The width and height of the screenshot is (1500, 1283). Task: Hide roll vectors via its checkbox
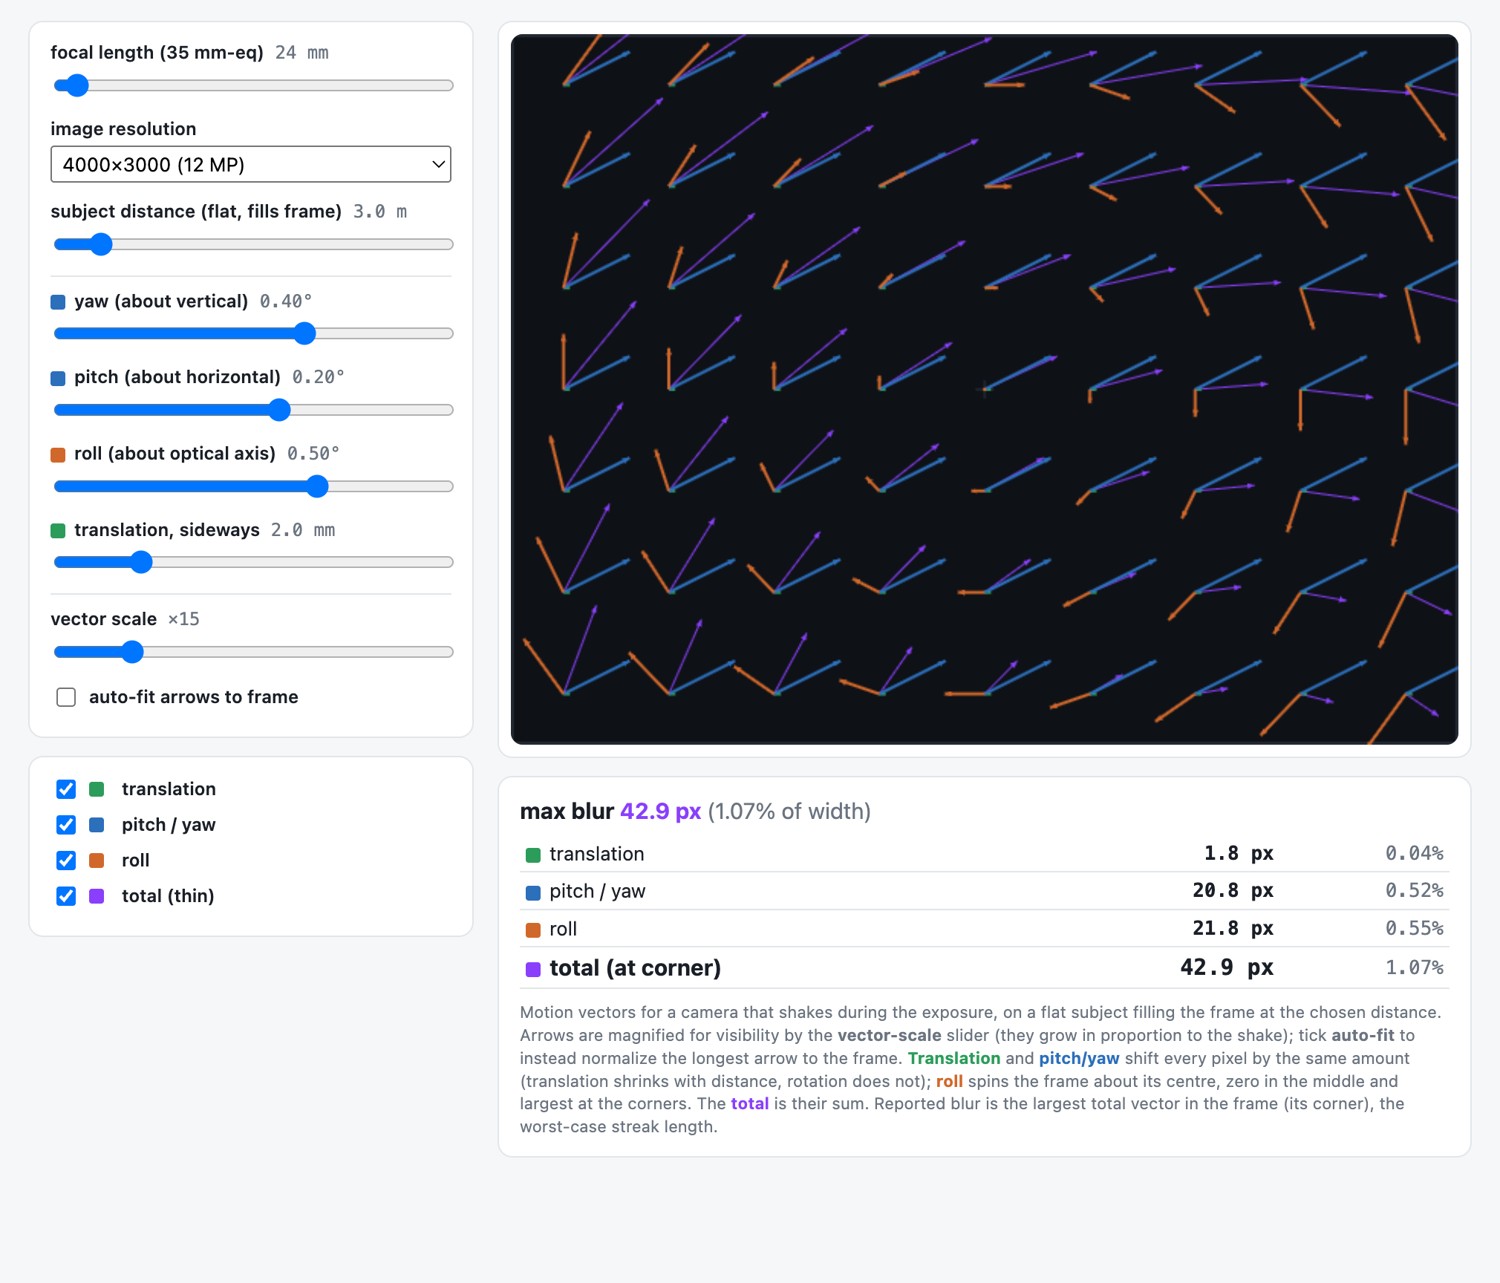pos(66,860)
